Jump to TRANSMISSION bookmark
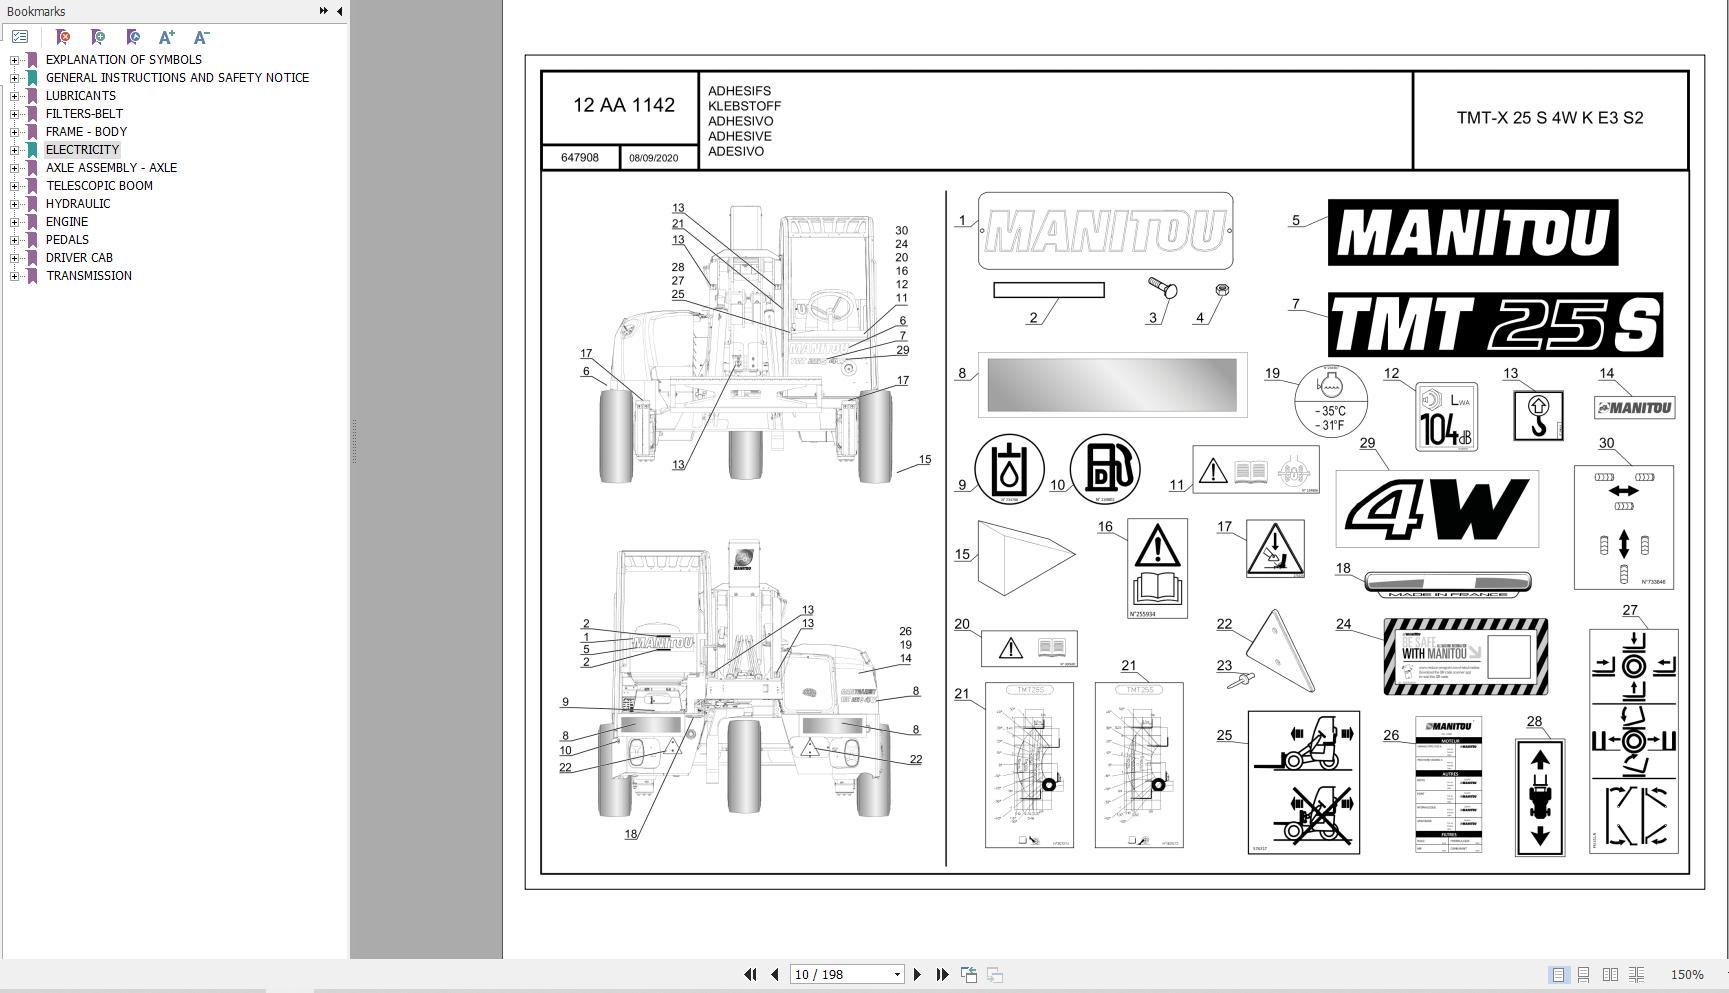1729x993 pixels. (x=89, y=275)
